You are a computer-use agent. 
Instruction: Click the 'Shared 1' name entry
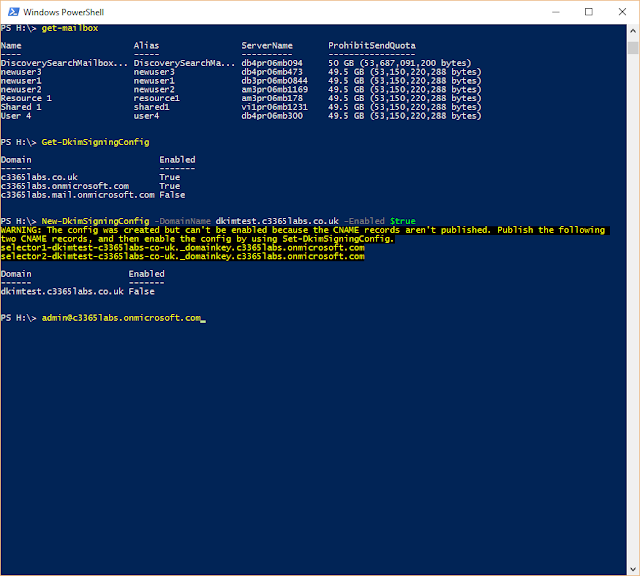(x=21, y=107)
